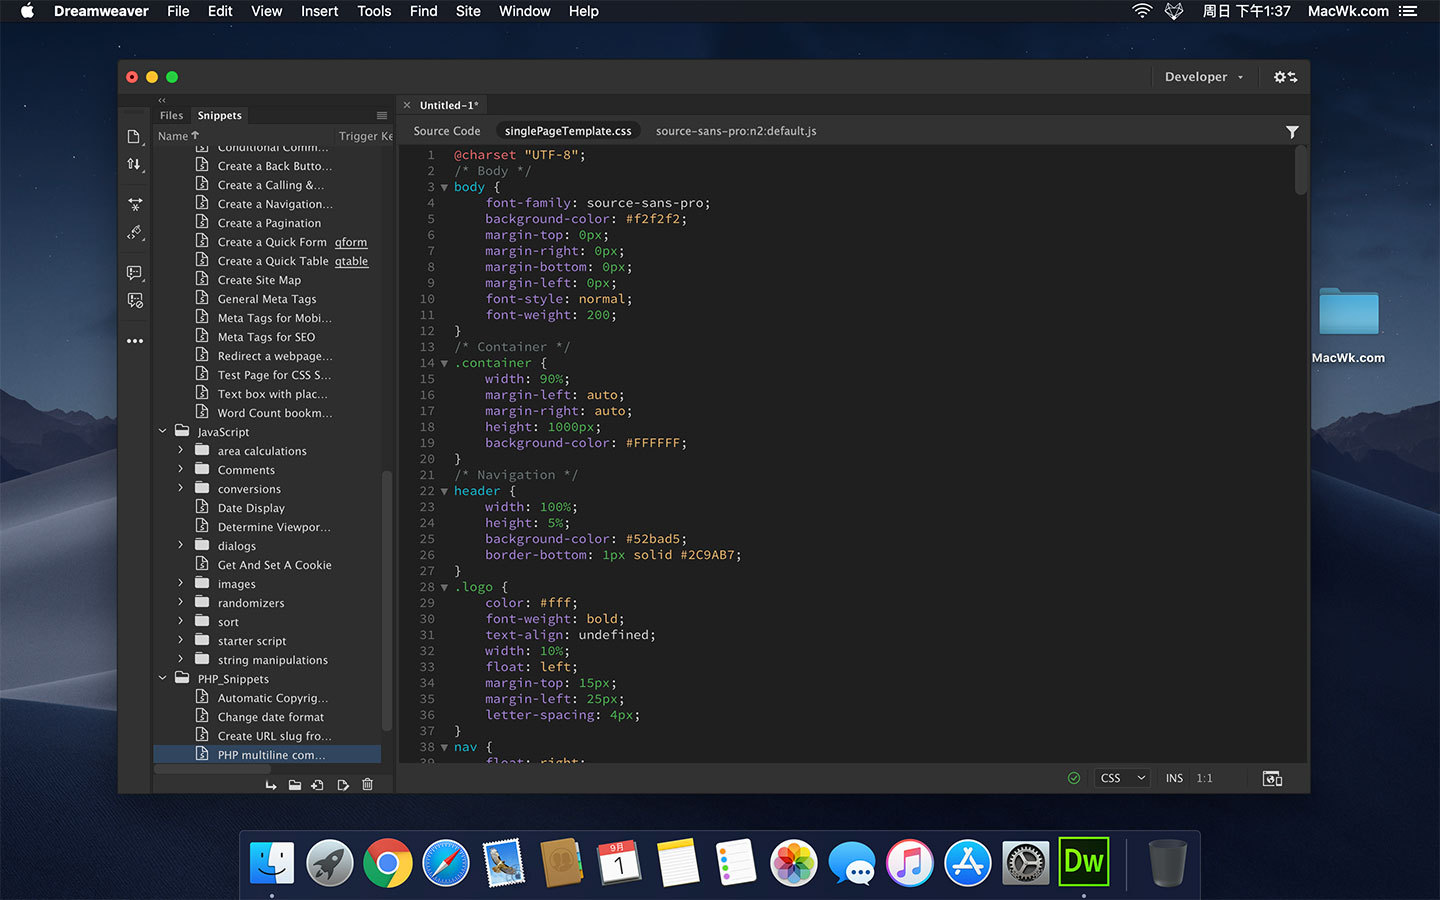Create a new snippet folder
Screen dimensions: 1440x900
point(295,785)
